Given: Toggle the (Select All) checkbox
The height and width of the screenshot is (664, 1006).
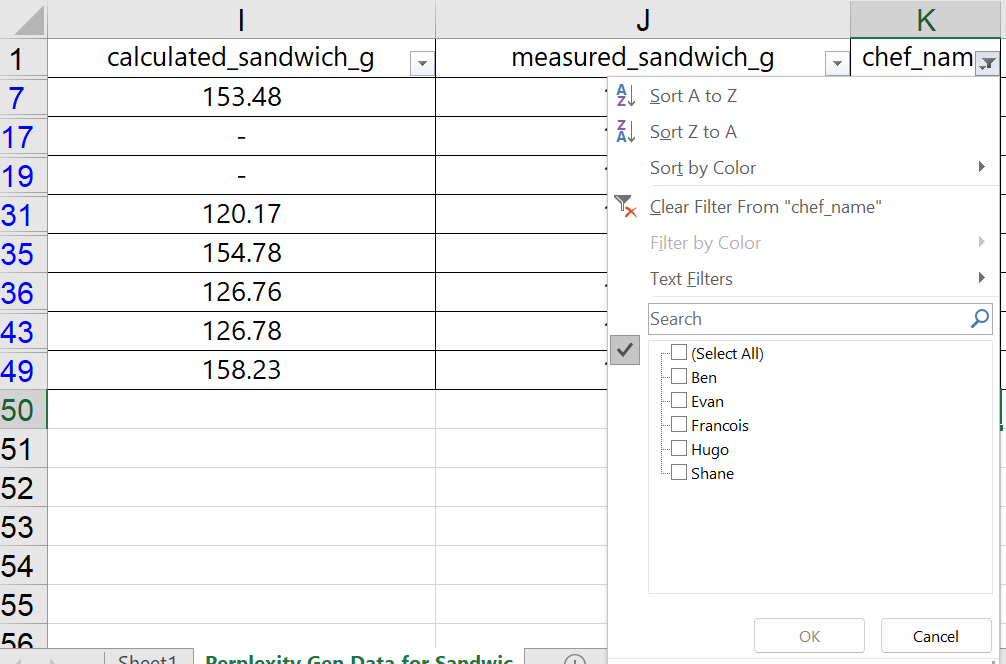Looking at the screenshot, I should pyautogui.click(x=679, y=353).
